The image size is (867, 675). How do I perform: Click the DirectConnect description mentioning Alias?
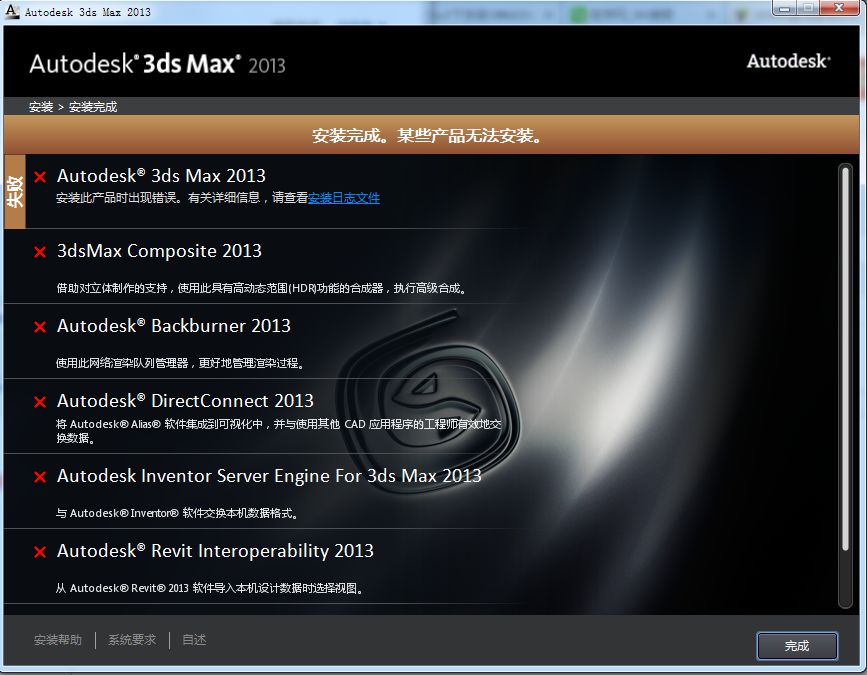279,431
